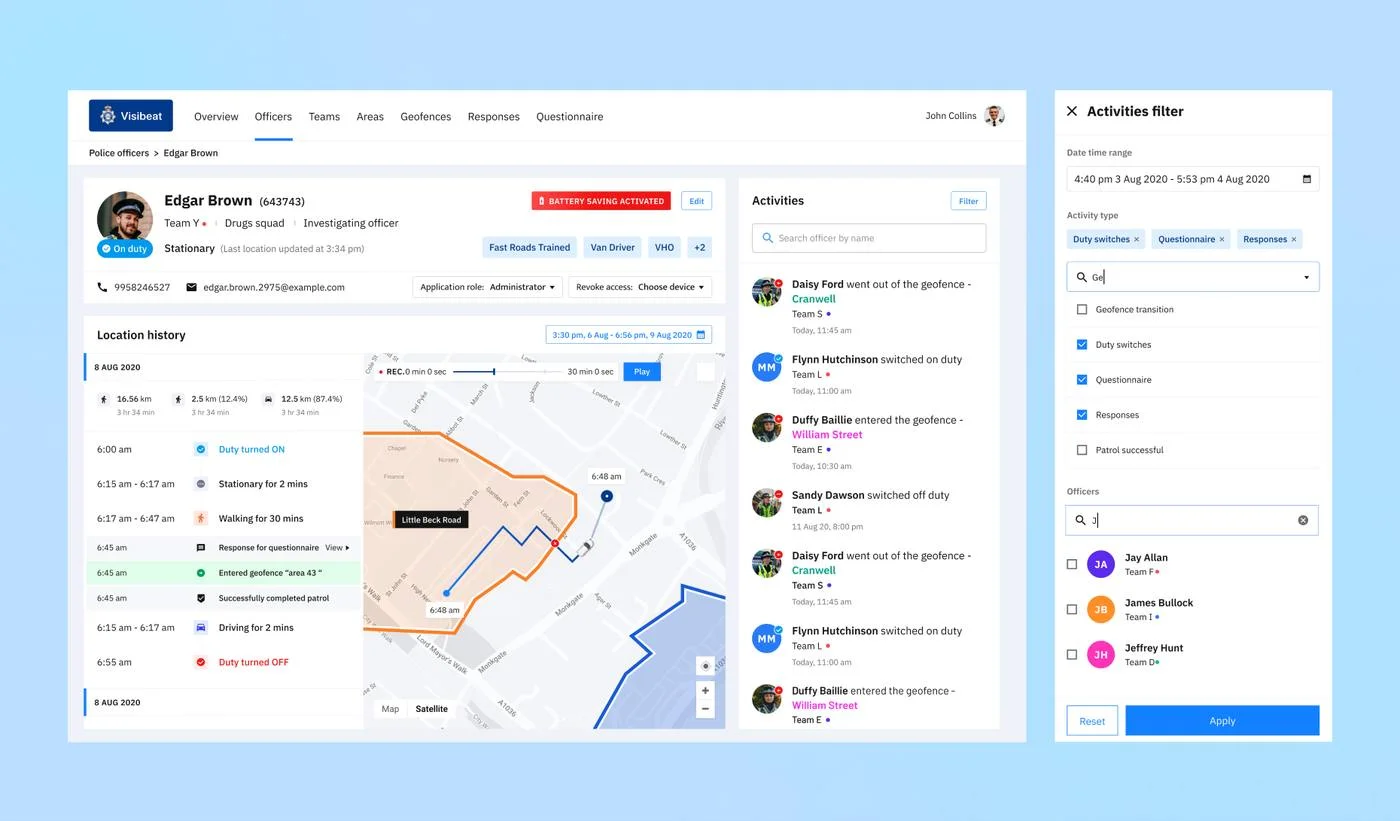Click the Driving for 2 mins car icon
The image size is (1400, 821).
[x=201, y=628]
